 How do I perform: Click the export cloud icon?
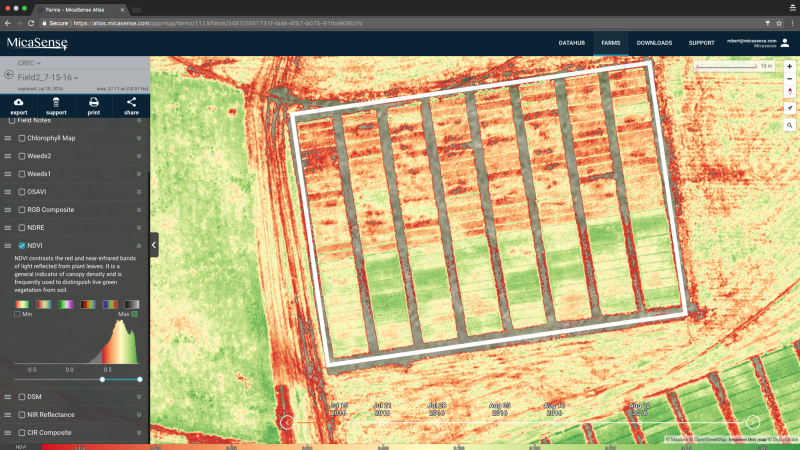(19, 102)
